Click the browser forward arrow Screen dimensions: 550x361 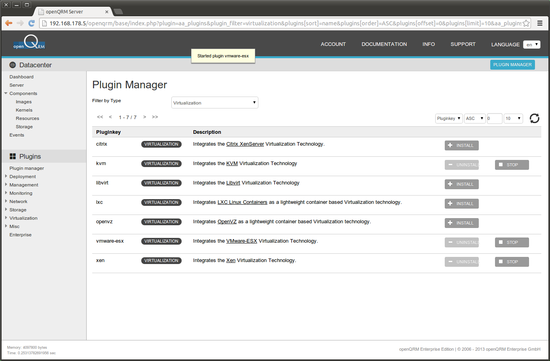pyautogui.click(x=20, y=23)
